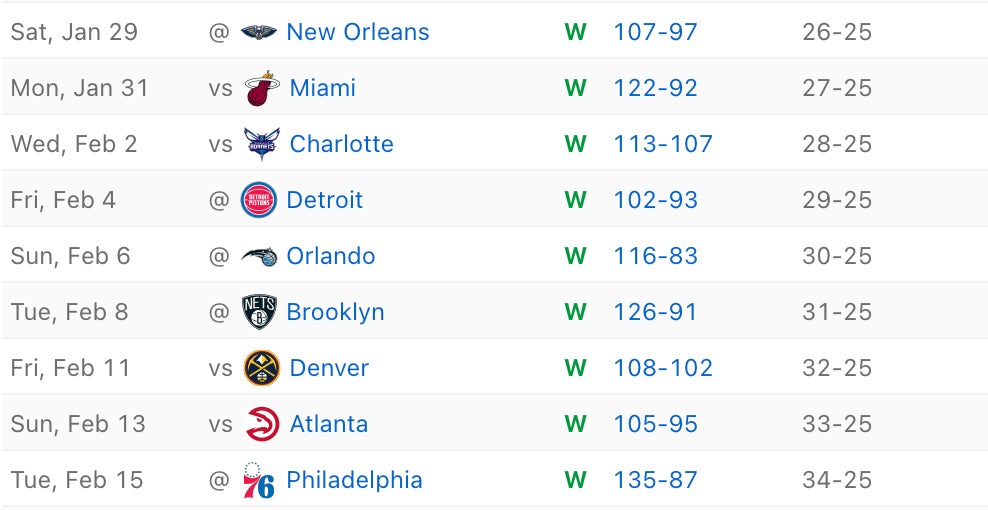Open the 116-83 Orlando game recap
Viewport: 988px width, 510px height.
655,256
